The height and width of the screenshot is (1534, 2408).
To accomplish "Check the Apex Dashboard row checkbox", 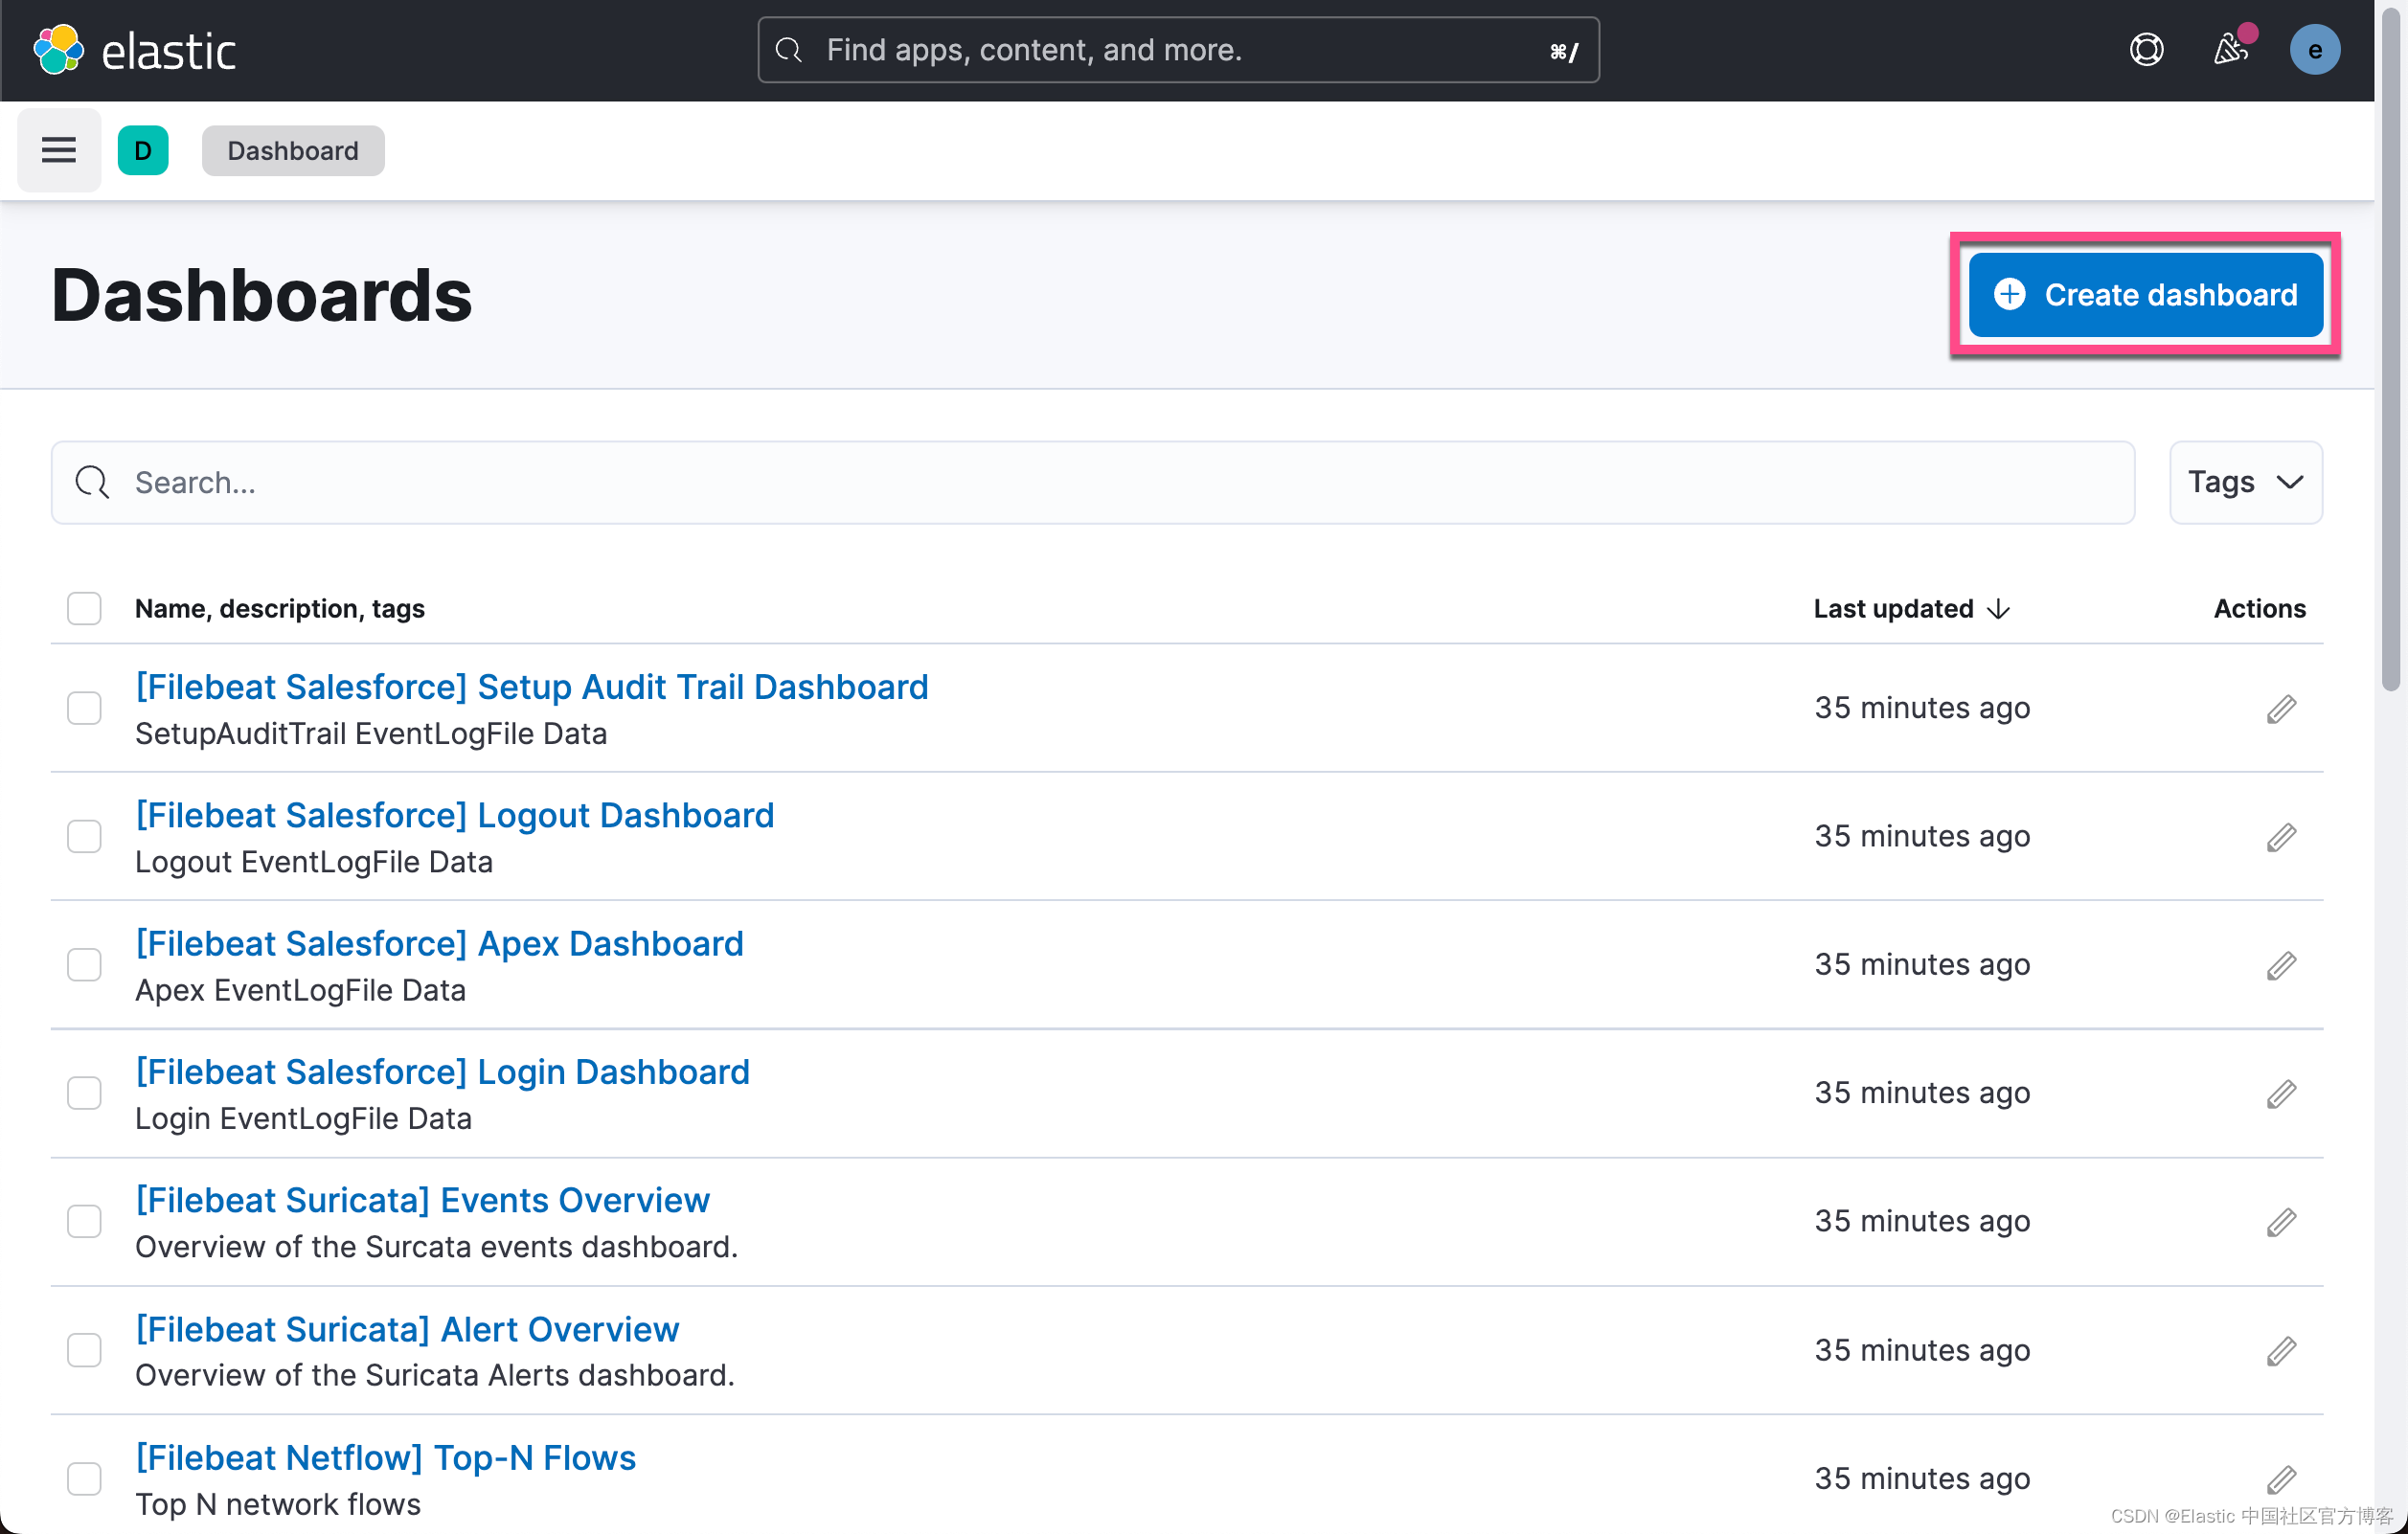I will (x=84, y=965).
